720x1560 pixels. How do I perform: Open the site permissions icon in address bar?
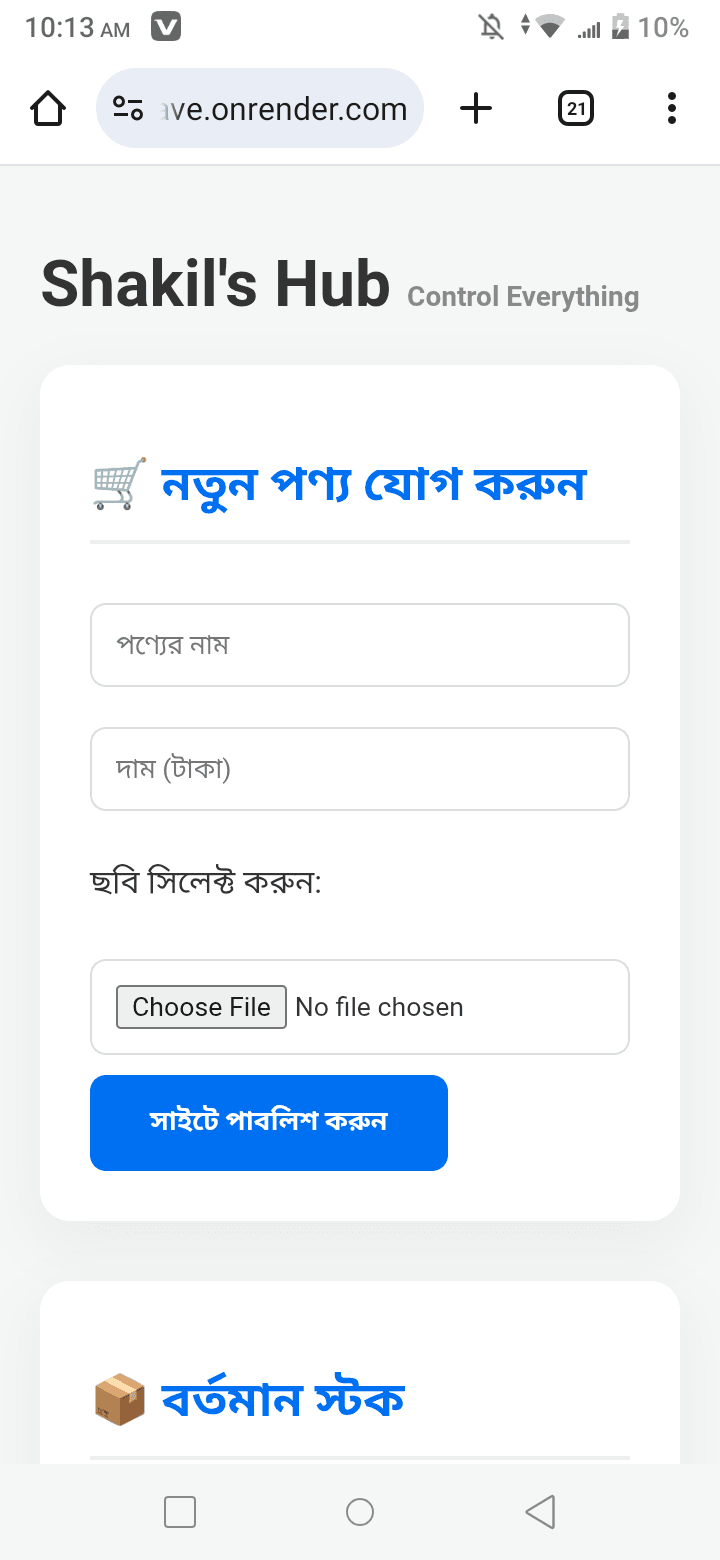click(128, 108)
